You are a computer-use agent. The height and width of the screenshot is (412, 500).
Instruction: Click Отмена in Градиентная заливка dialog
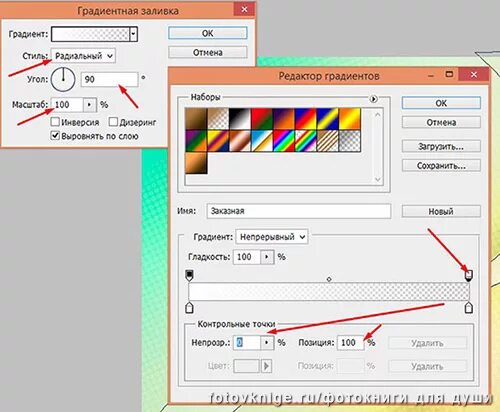[208, 52]
